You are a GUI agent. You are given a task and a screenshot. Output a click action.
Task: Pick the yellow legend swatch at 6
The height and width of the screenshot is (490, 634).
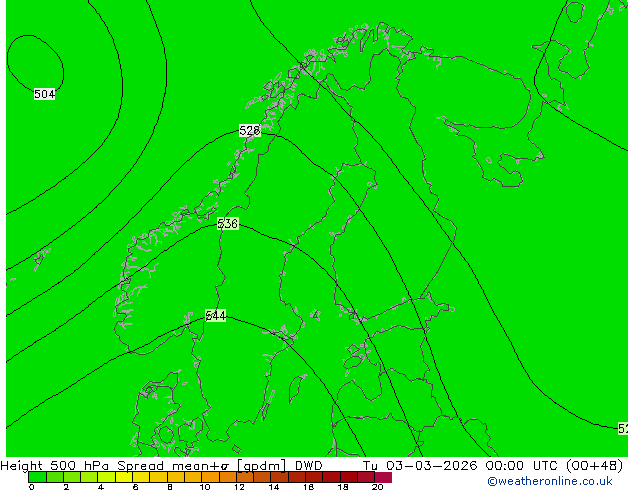pyautogui.click(x=142, y=477)
